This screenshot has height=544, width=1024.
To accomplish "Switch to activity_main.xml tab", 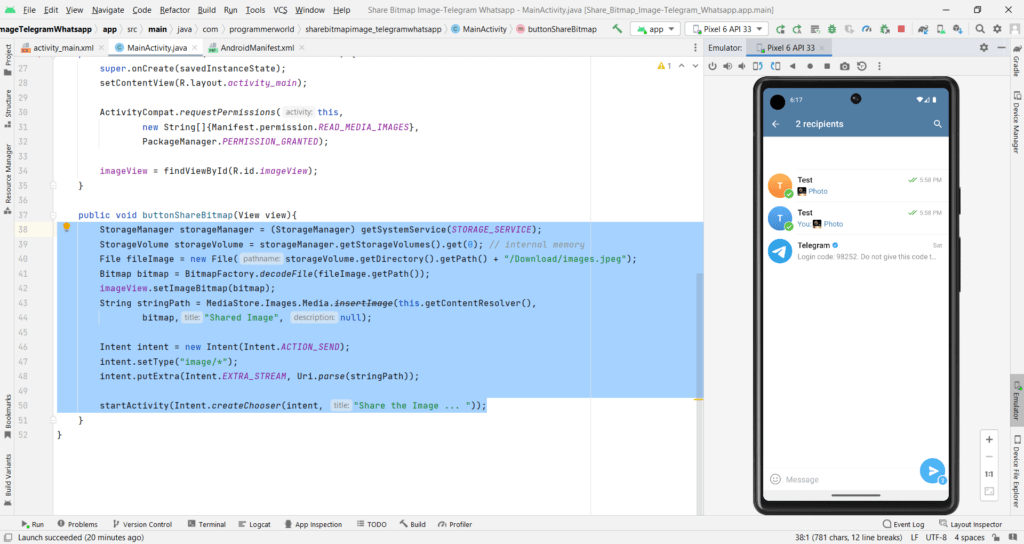I will [x=63, y=48].
